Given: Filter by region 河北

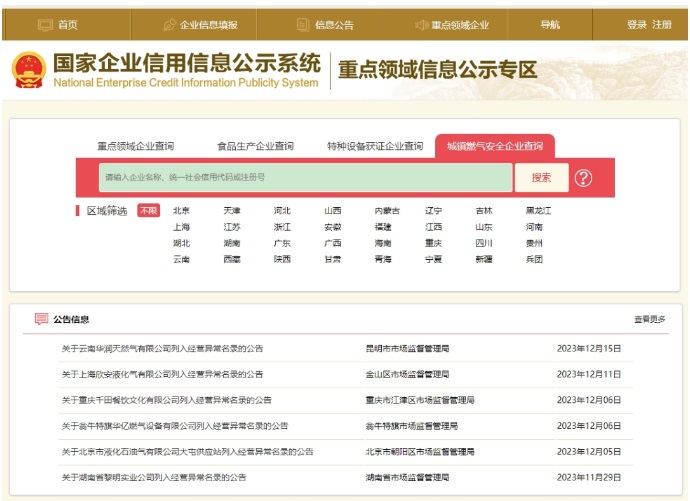Looking at the screenshot, I should tap(282, 211).
